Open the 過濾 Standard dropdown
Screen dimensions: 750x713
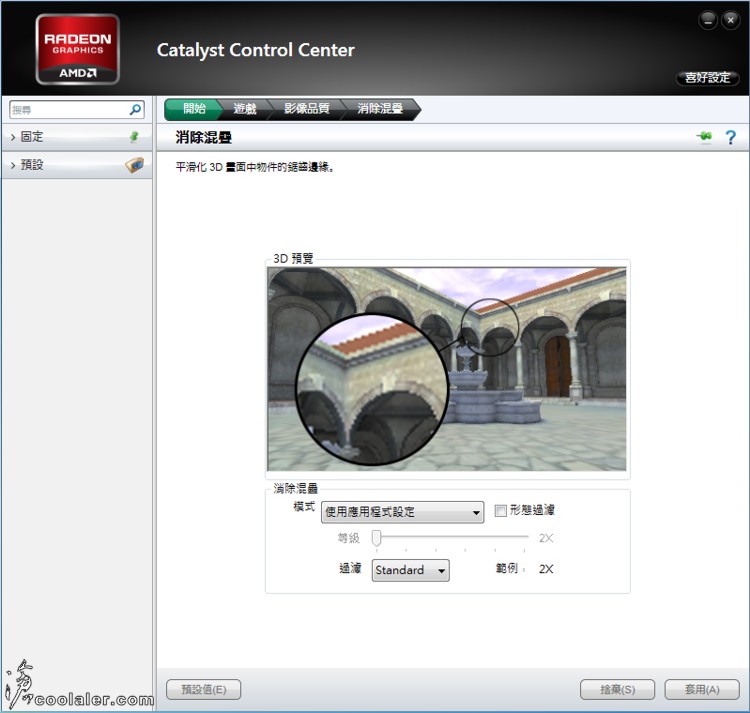pyautogui.click(x=410, y=570)
